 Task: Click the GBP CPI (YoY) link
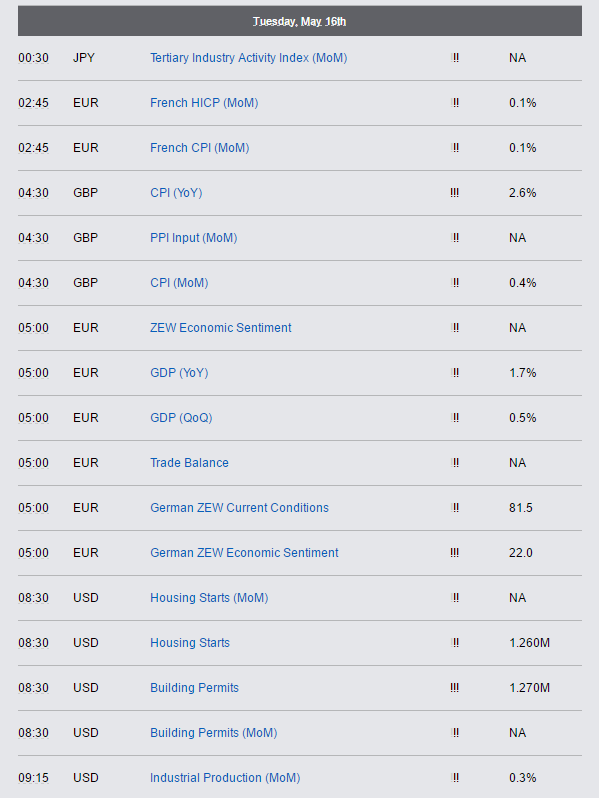(x=176, y=193)
